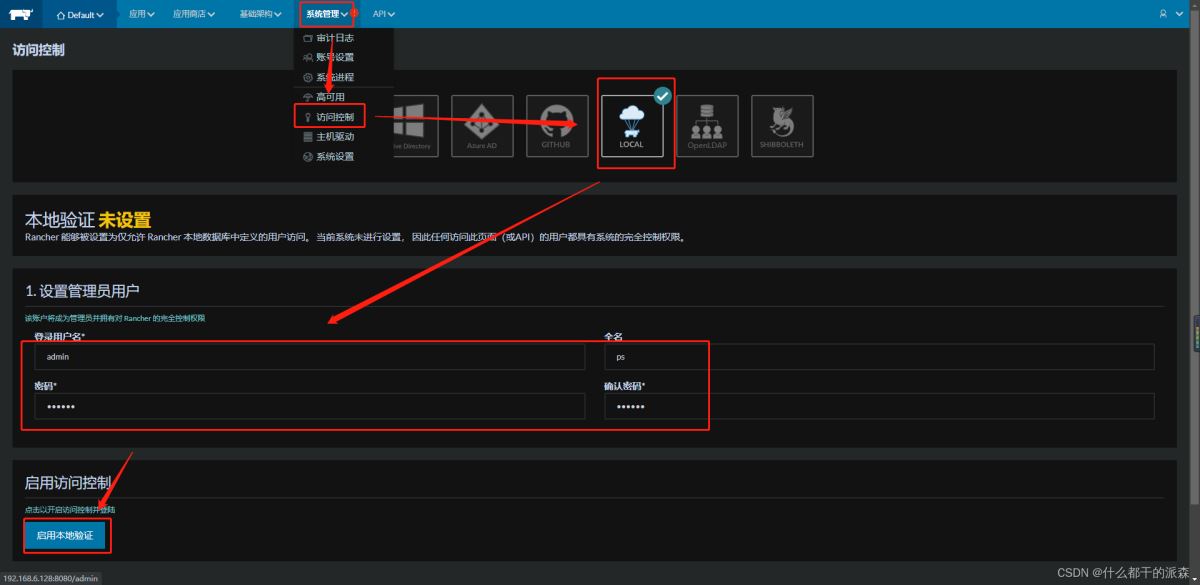Open the 系统管理 menu
The width and height of the screenshot is (1200, 585).
328,14
